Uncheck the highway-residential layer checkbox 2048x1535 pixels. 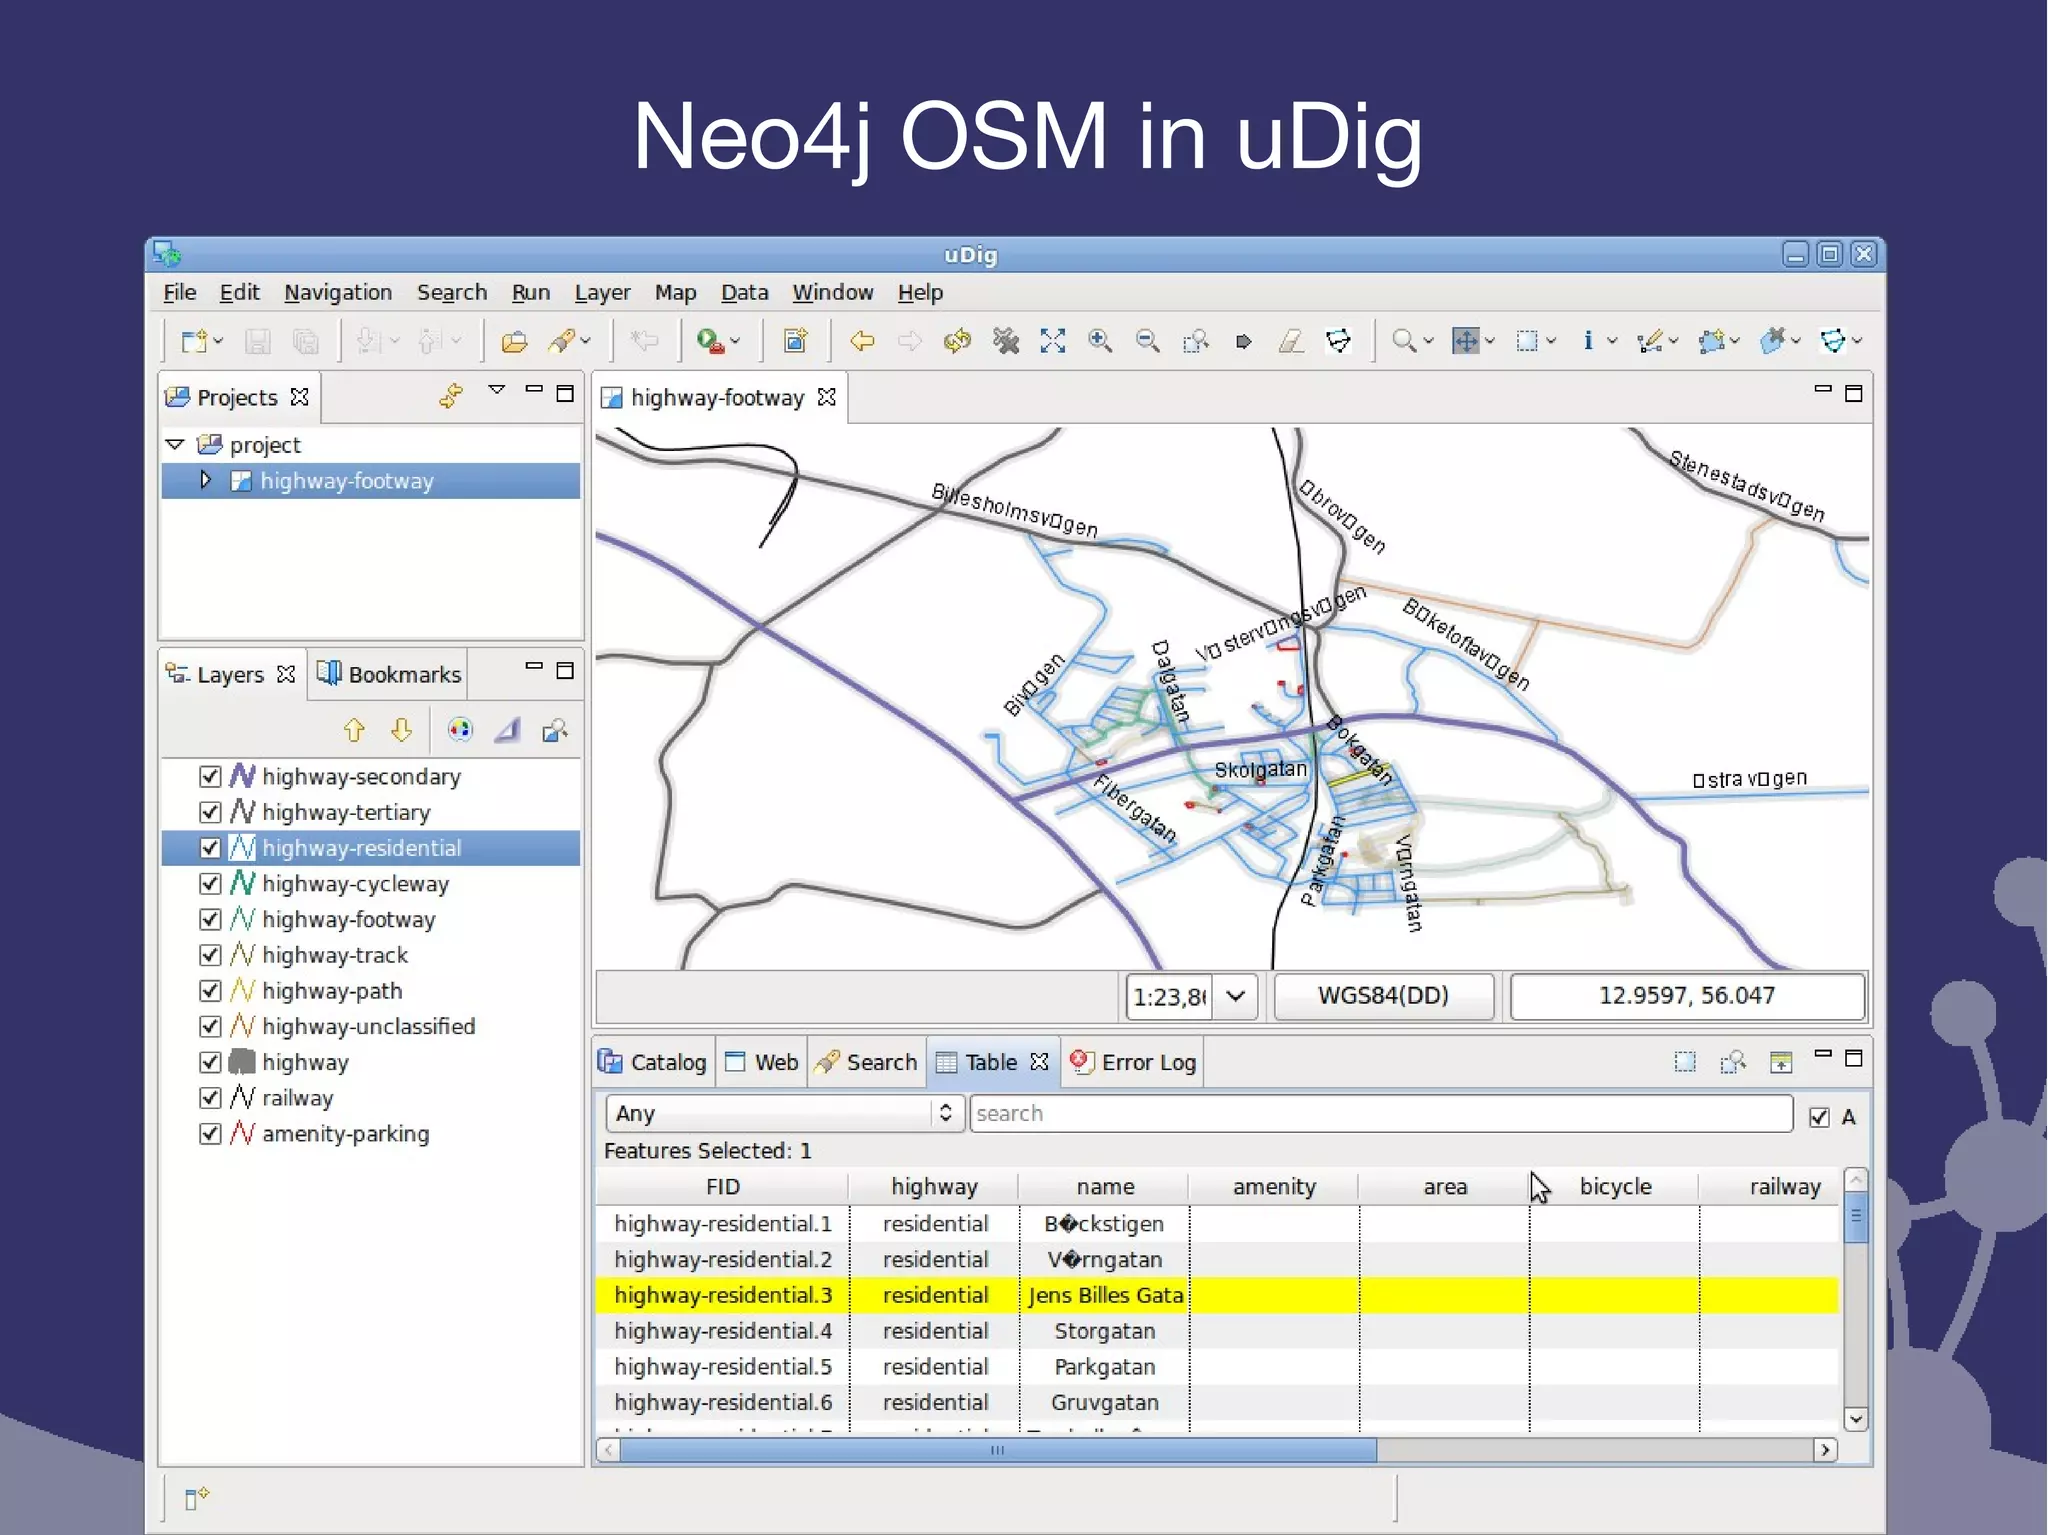210,848
